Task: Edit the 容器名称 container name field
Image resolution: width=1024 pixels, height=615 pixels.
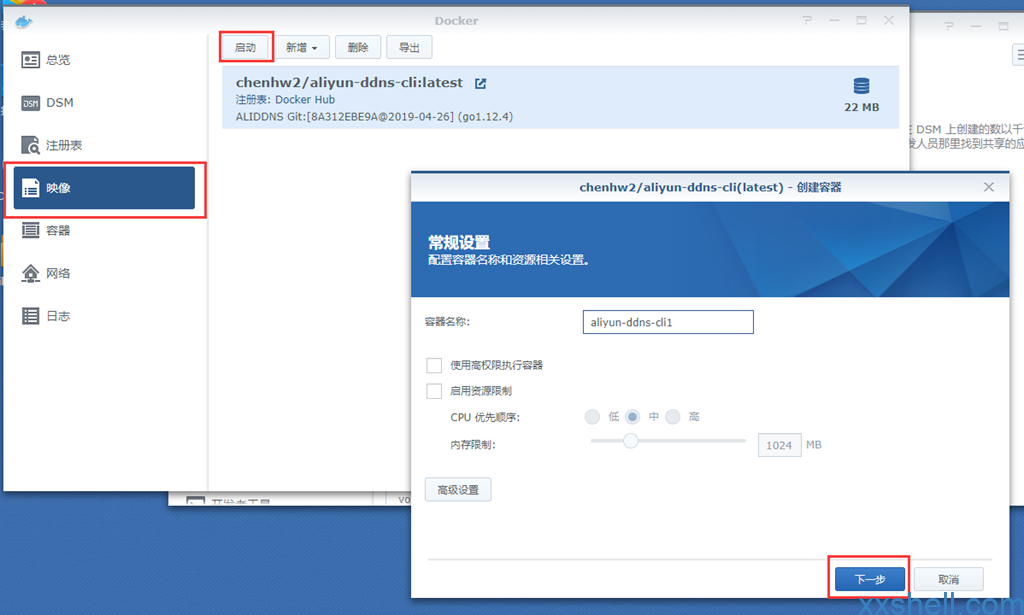Action: coord(668,322)
